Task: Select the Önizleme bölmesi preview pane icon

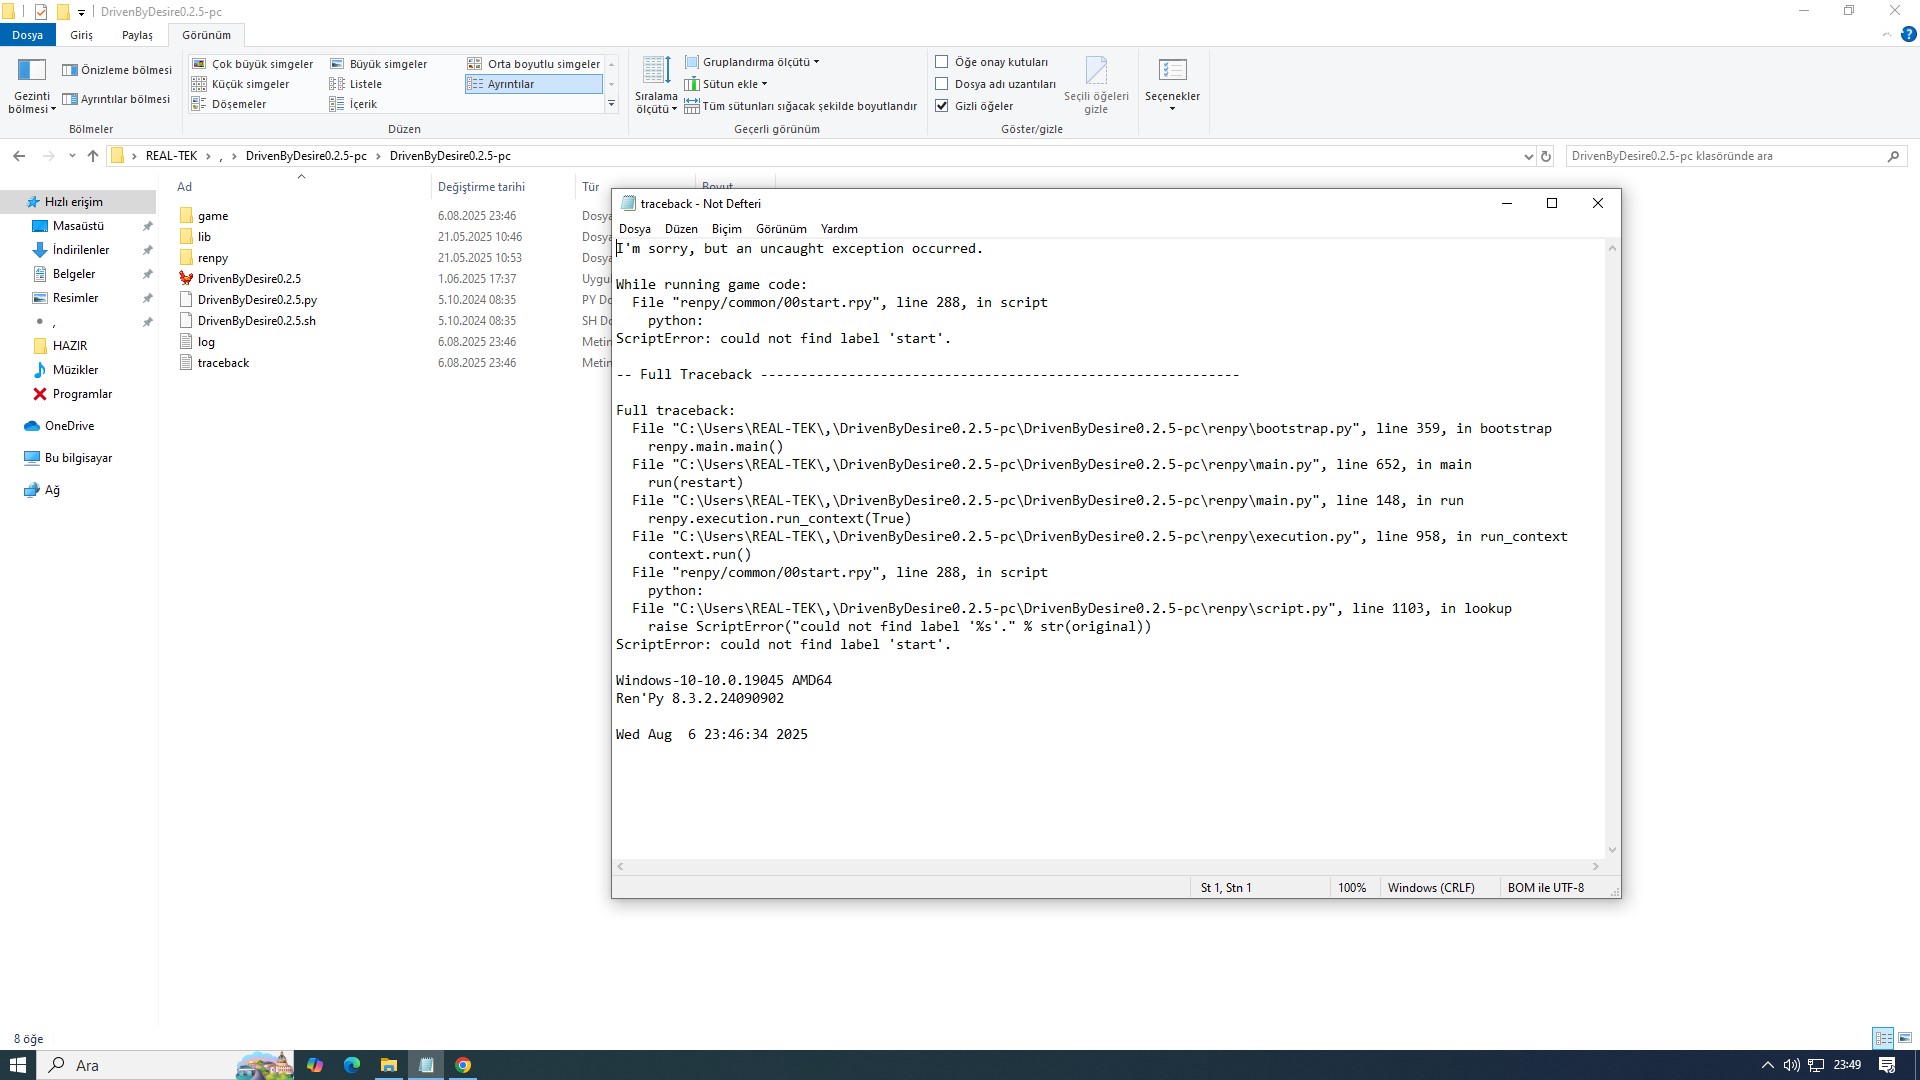Action: coord(70,70)
